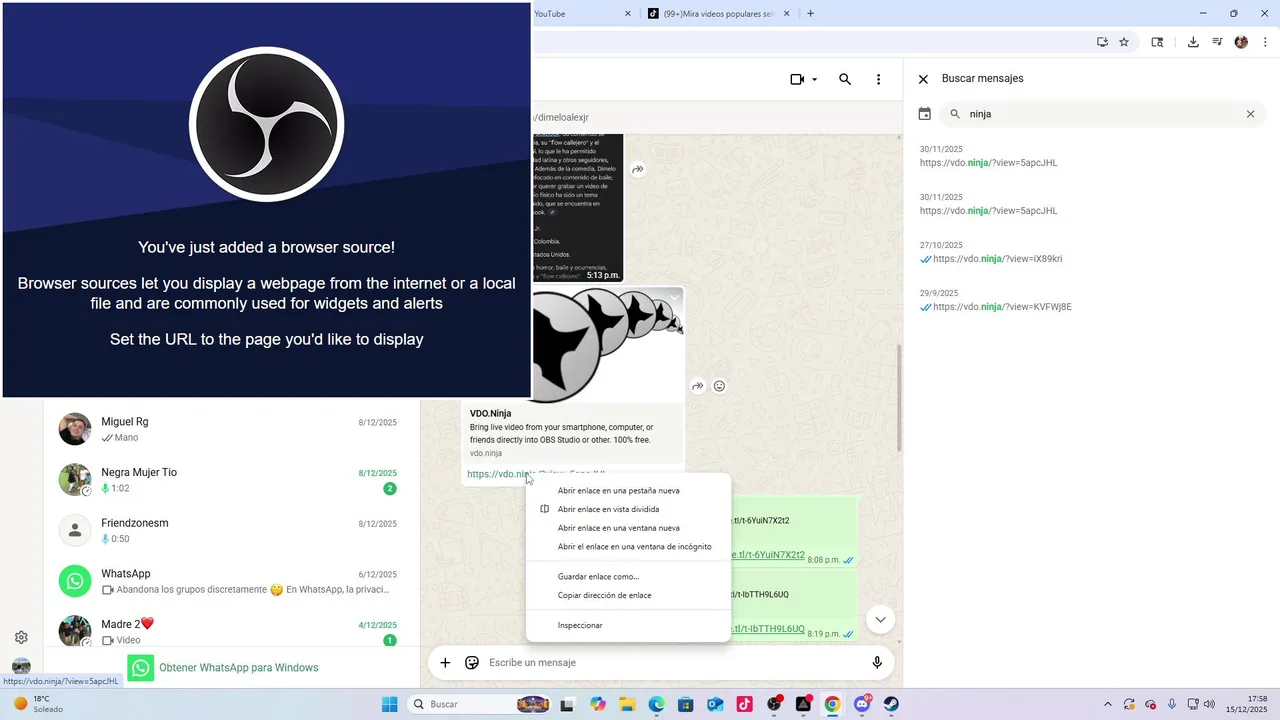Viewport: 1280px width, 720px height.
Task: Open Steam from the taskbar
Action: click(x=891, y=704)
